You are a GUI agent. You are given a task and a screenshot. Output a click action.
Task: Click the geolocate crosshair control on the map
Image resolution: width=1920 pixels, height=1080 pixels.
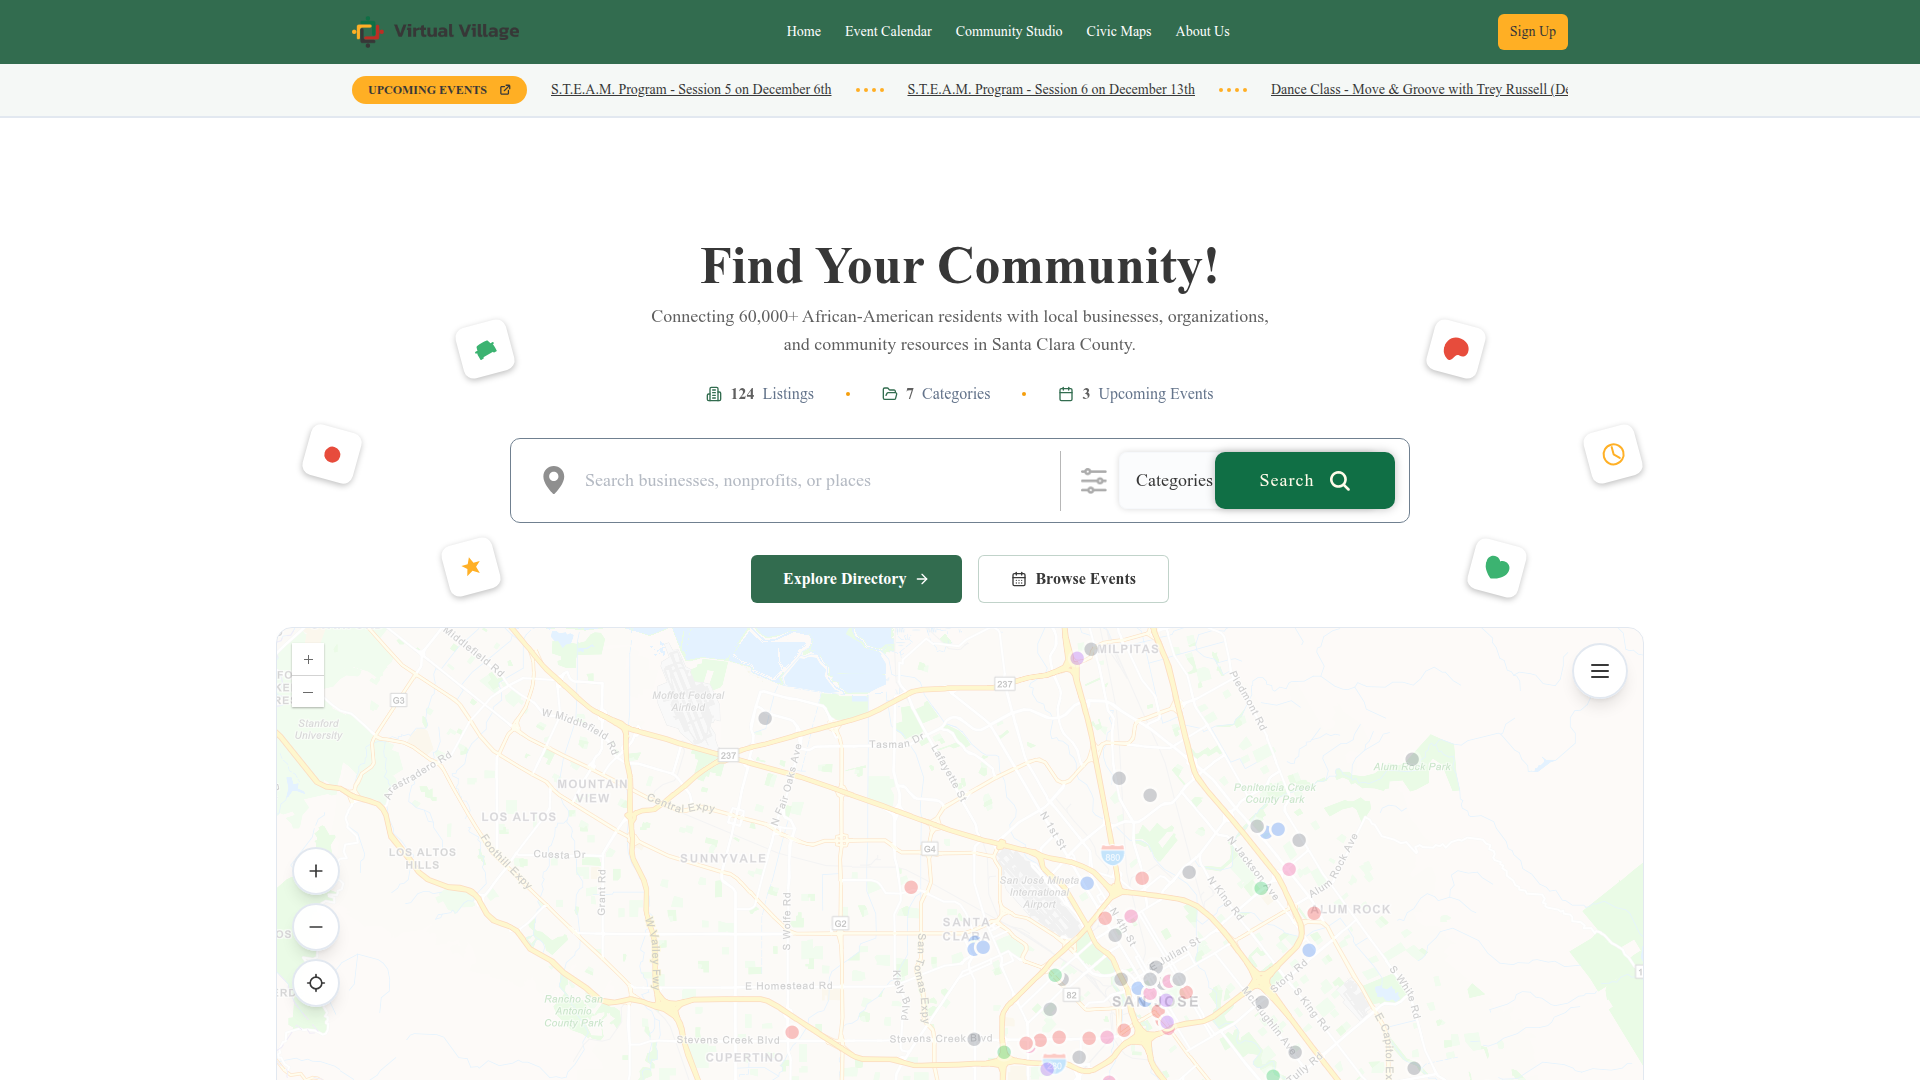[316, 983]
